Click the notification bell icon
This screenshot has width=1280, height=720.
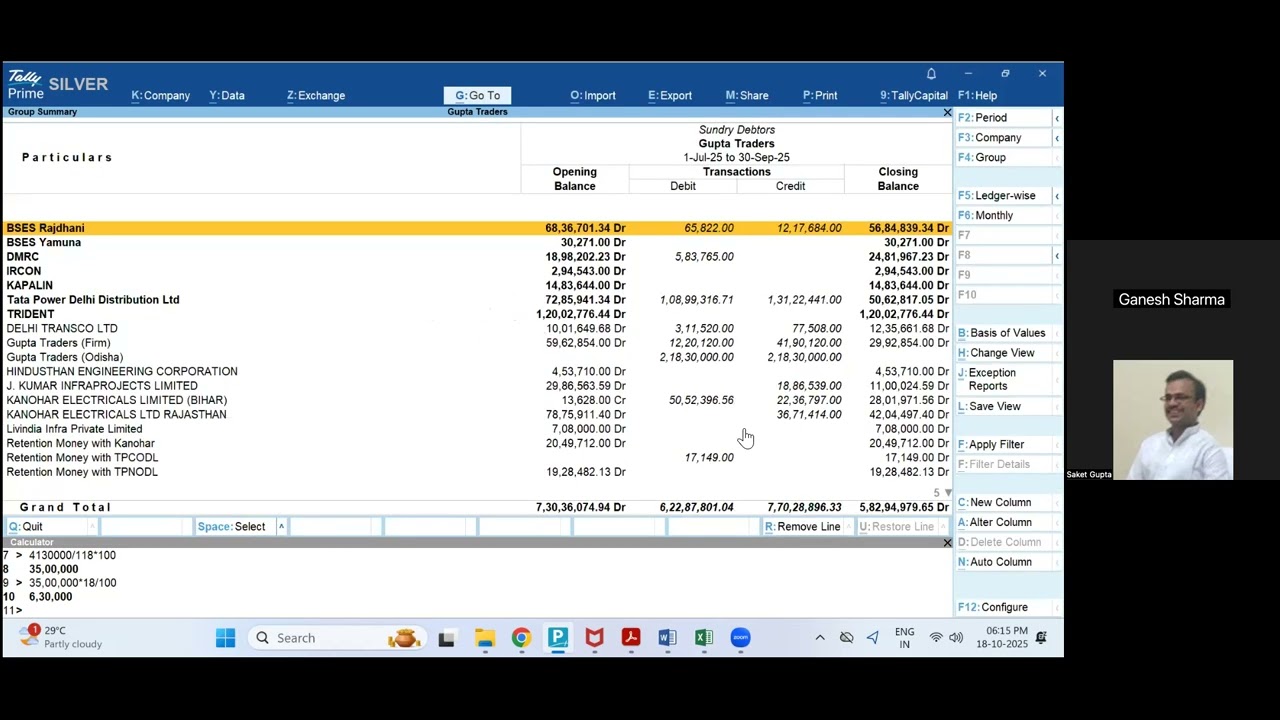click(931, 74)
